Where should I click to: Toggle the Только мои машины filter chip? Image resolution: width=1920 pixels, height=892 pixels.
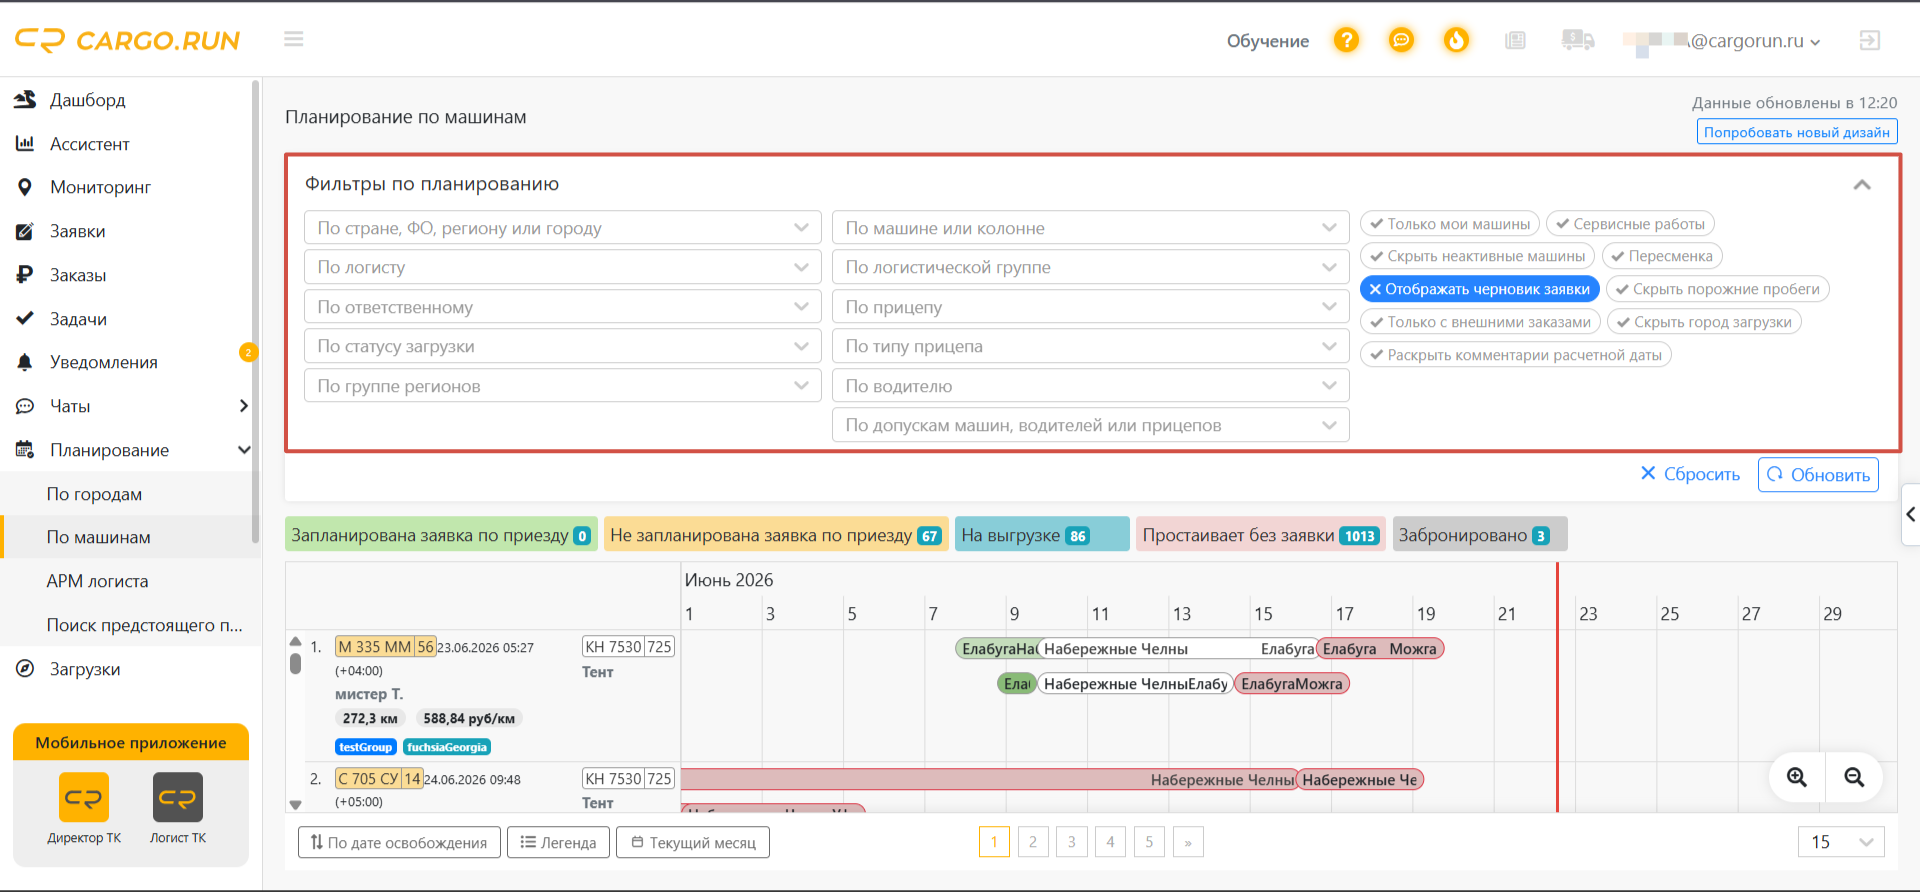[x=1450, y=224]
